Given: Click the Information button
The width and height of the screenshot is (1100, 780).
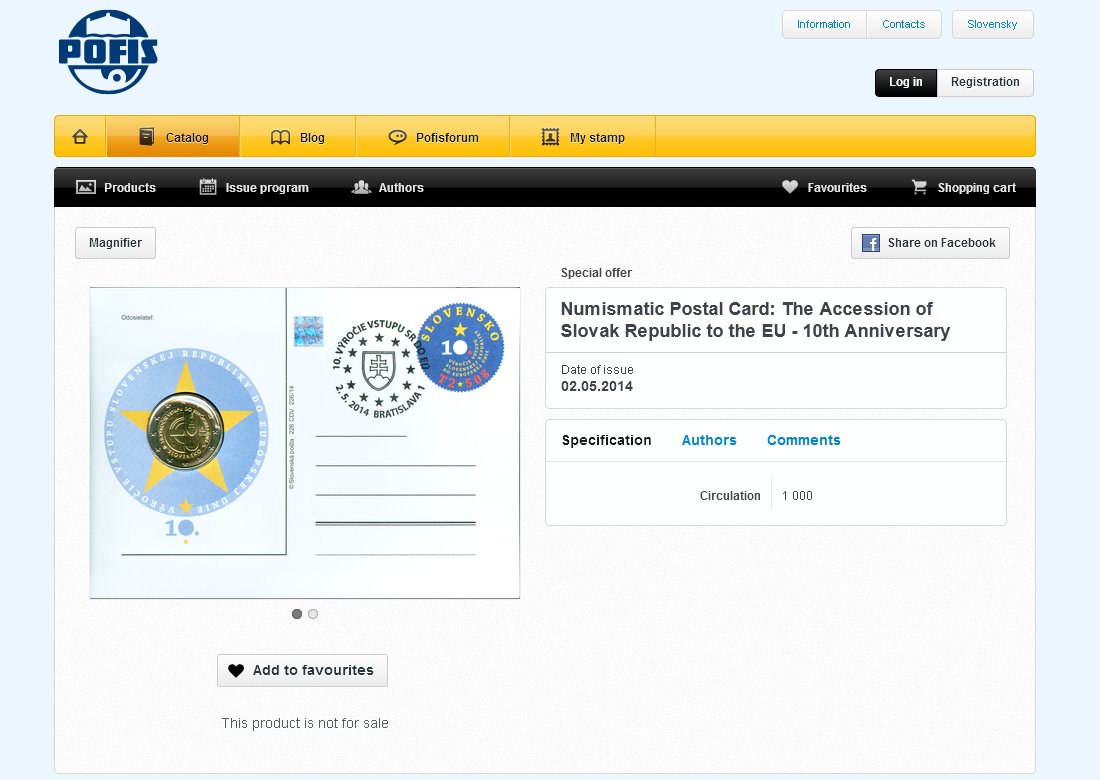Looking at the screenshot, I should coord(824,25).
